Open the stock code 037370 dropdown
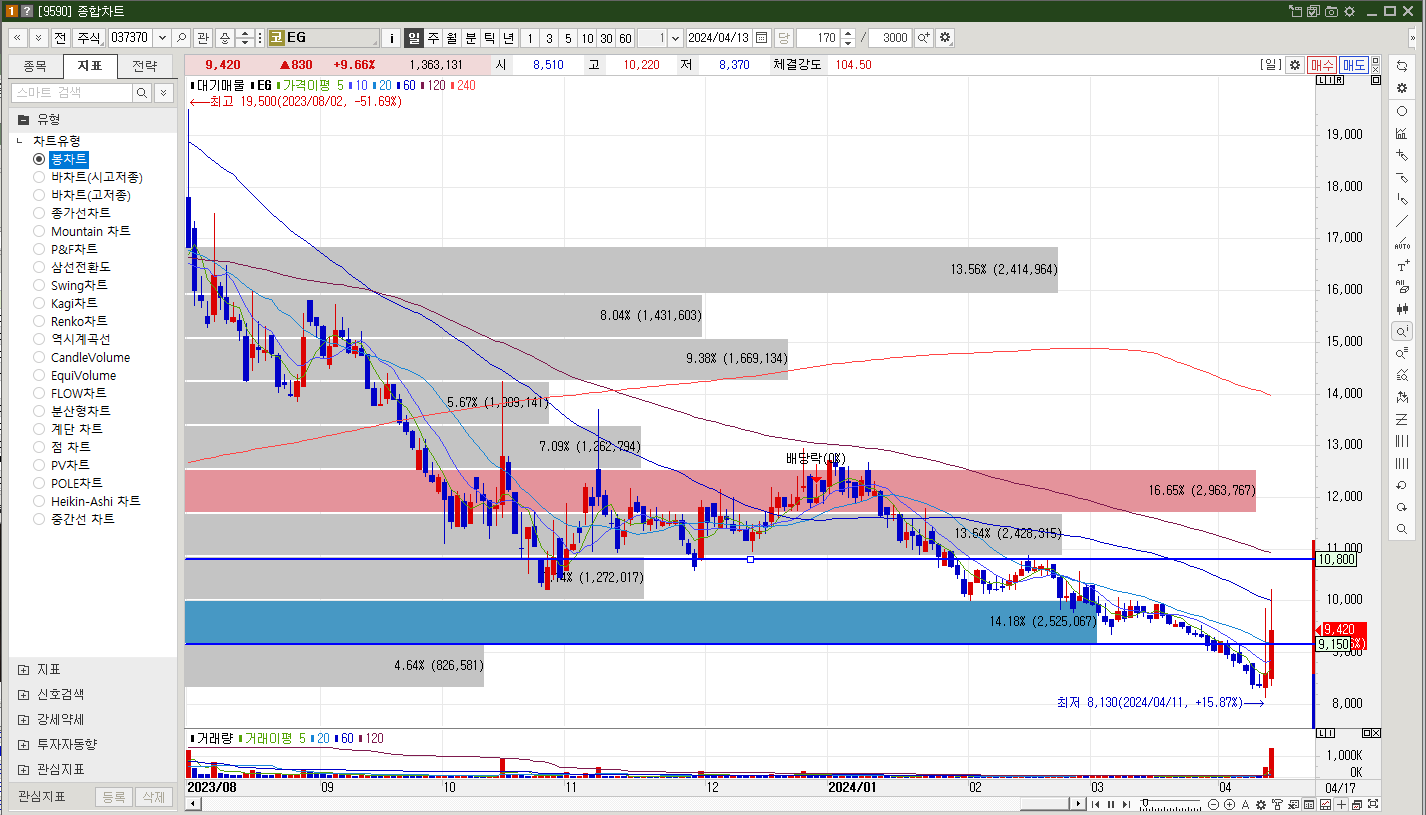This screenshot has width=1426, height=815. click(x=162, y=38)
